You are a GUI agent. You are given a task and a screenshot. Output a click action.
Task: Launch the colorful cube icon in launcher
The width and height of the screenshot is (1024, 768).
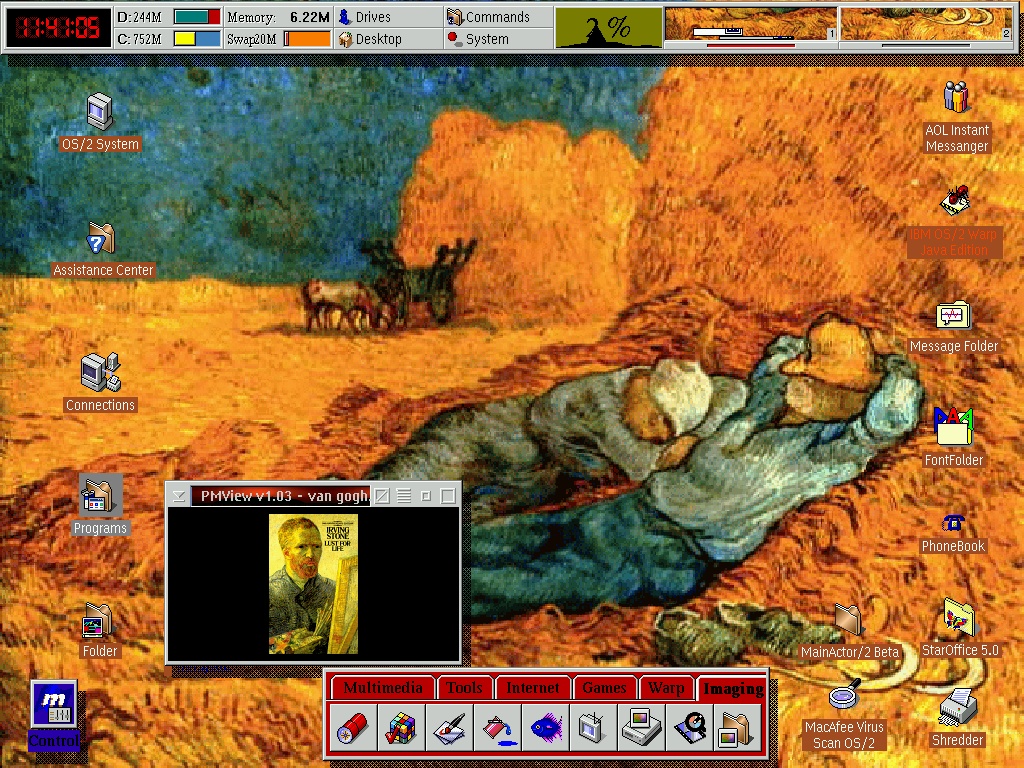click(x=401, y=728)
